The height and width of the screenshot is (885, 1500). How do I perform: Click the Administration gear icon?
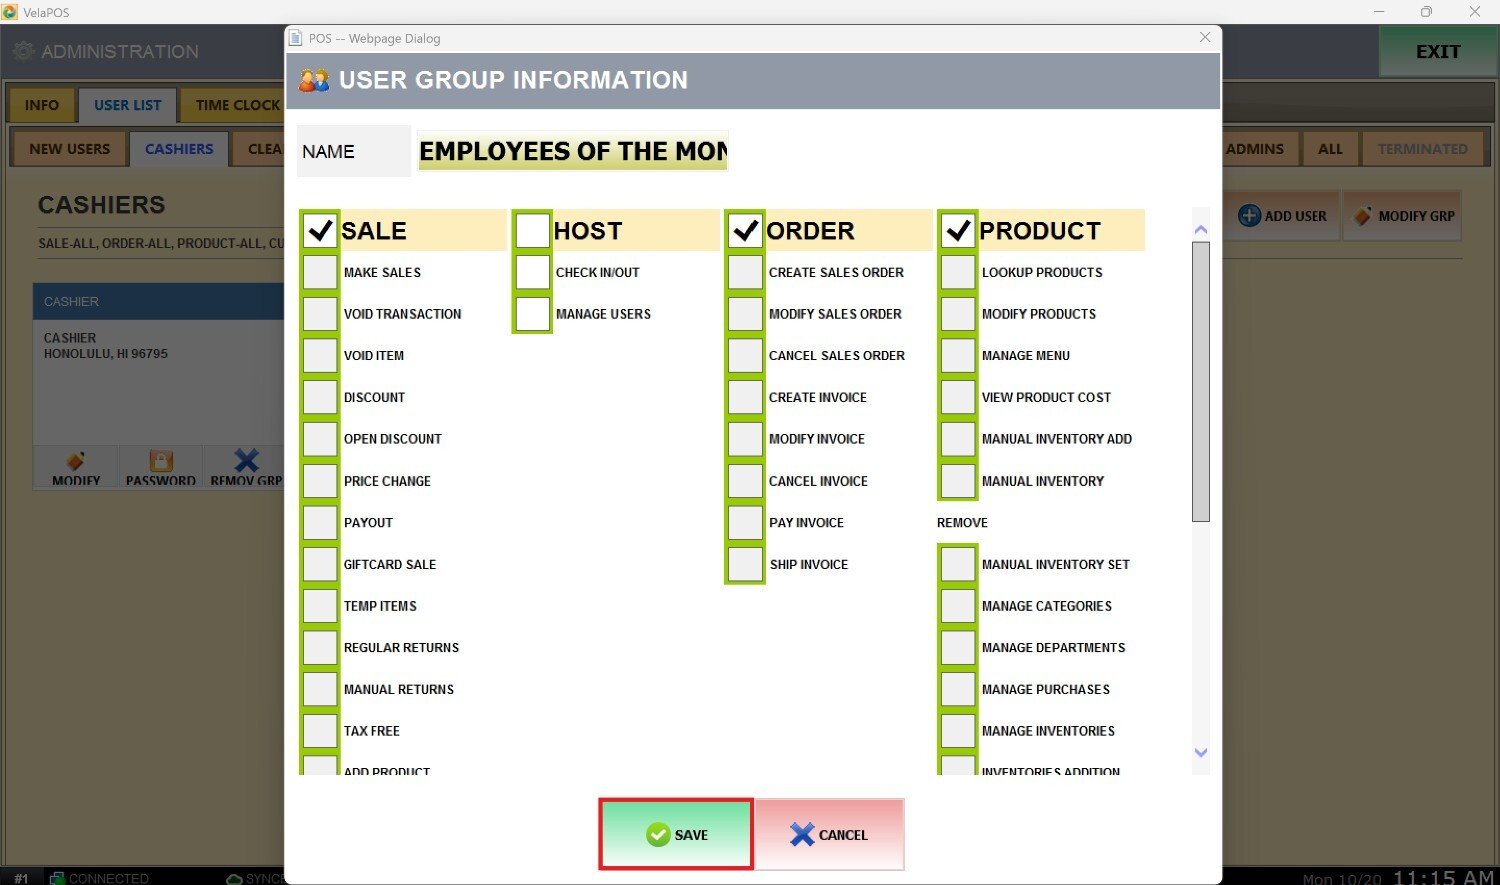click(24, 51)
